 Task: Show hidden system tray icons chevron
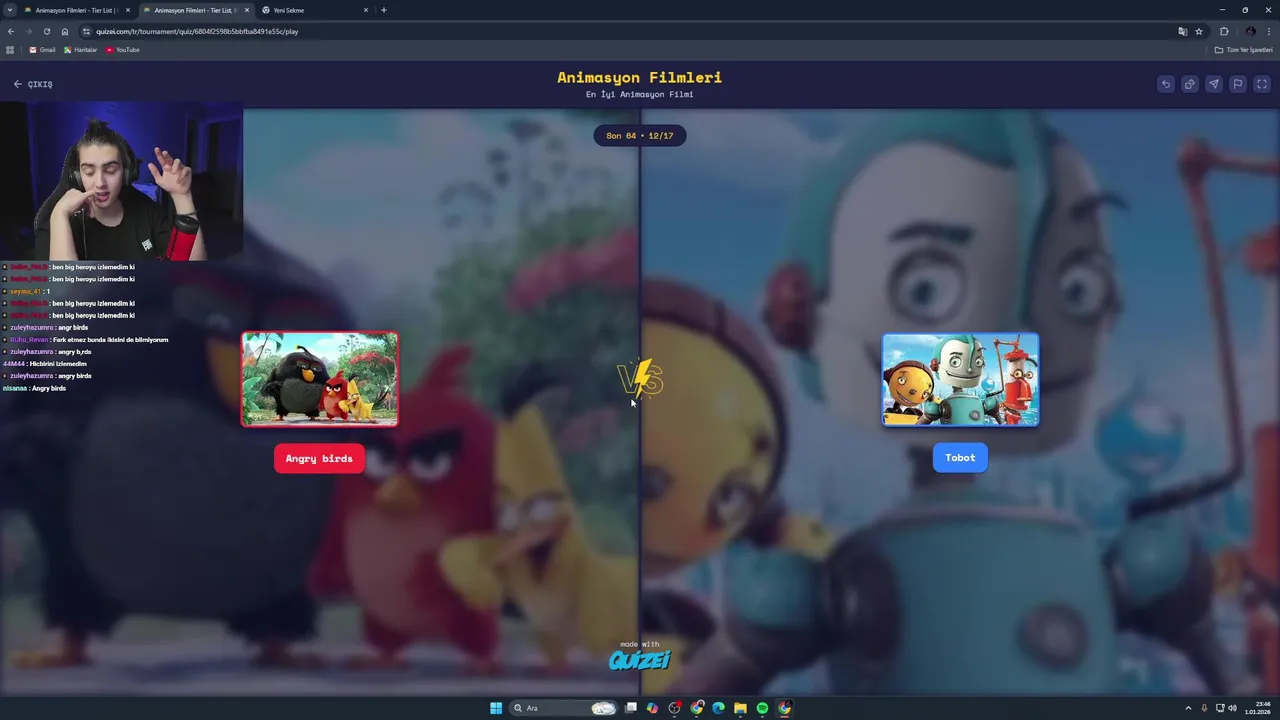click(1188, 708)
